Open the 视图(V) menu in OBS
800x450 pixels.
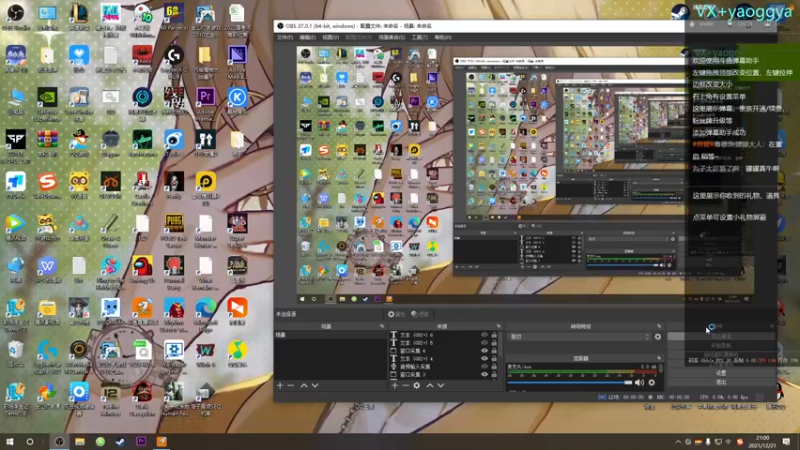pos(331,37)
